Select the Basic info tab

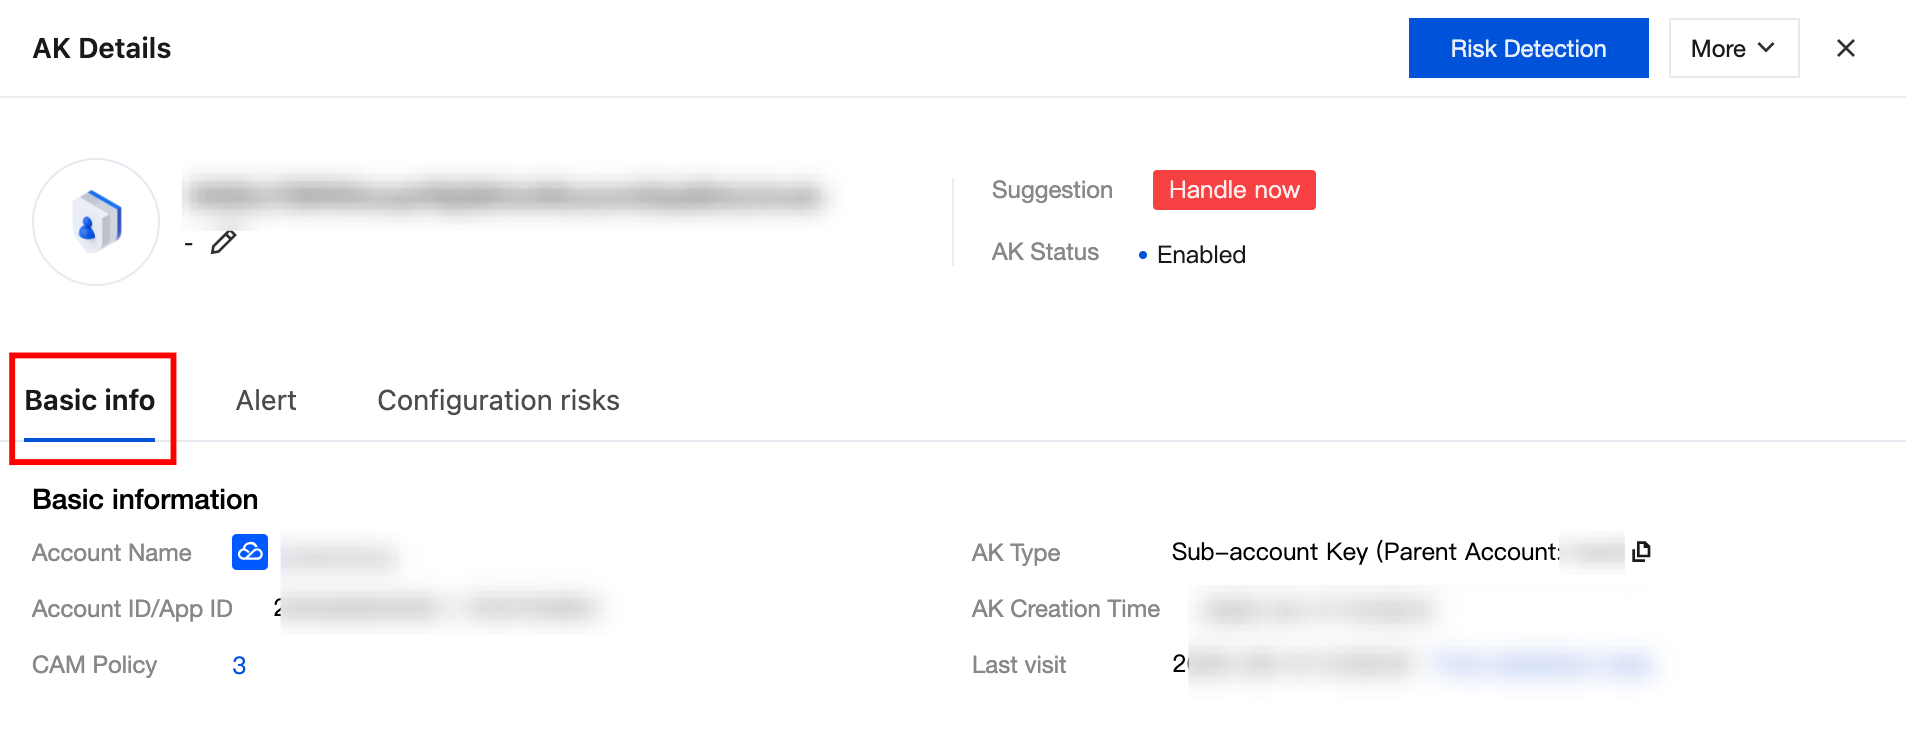(x=90, y=400)
